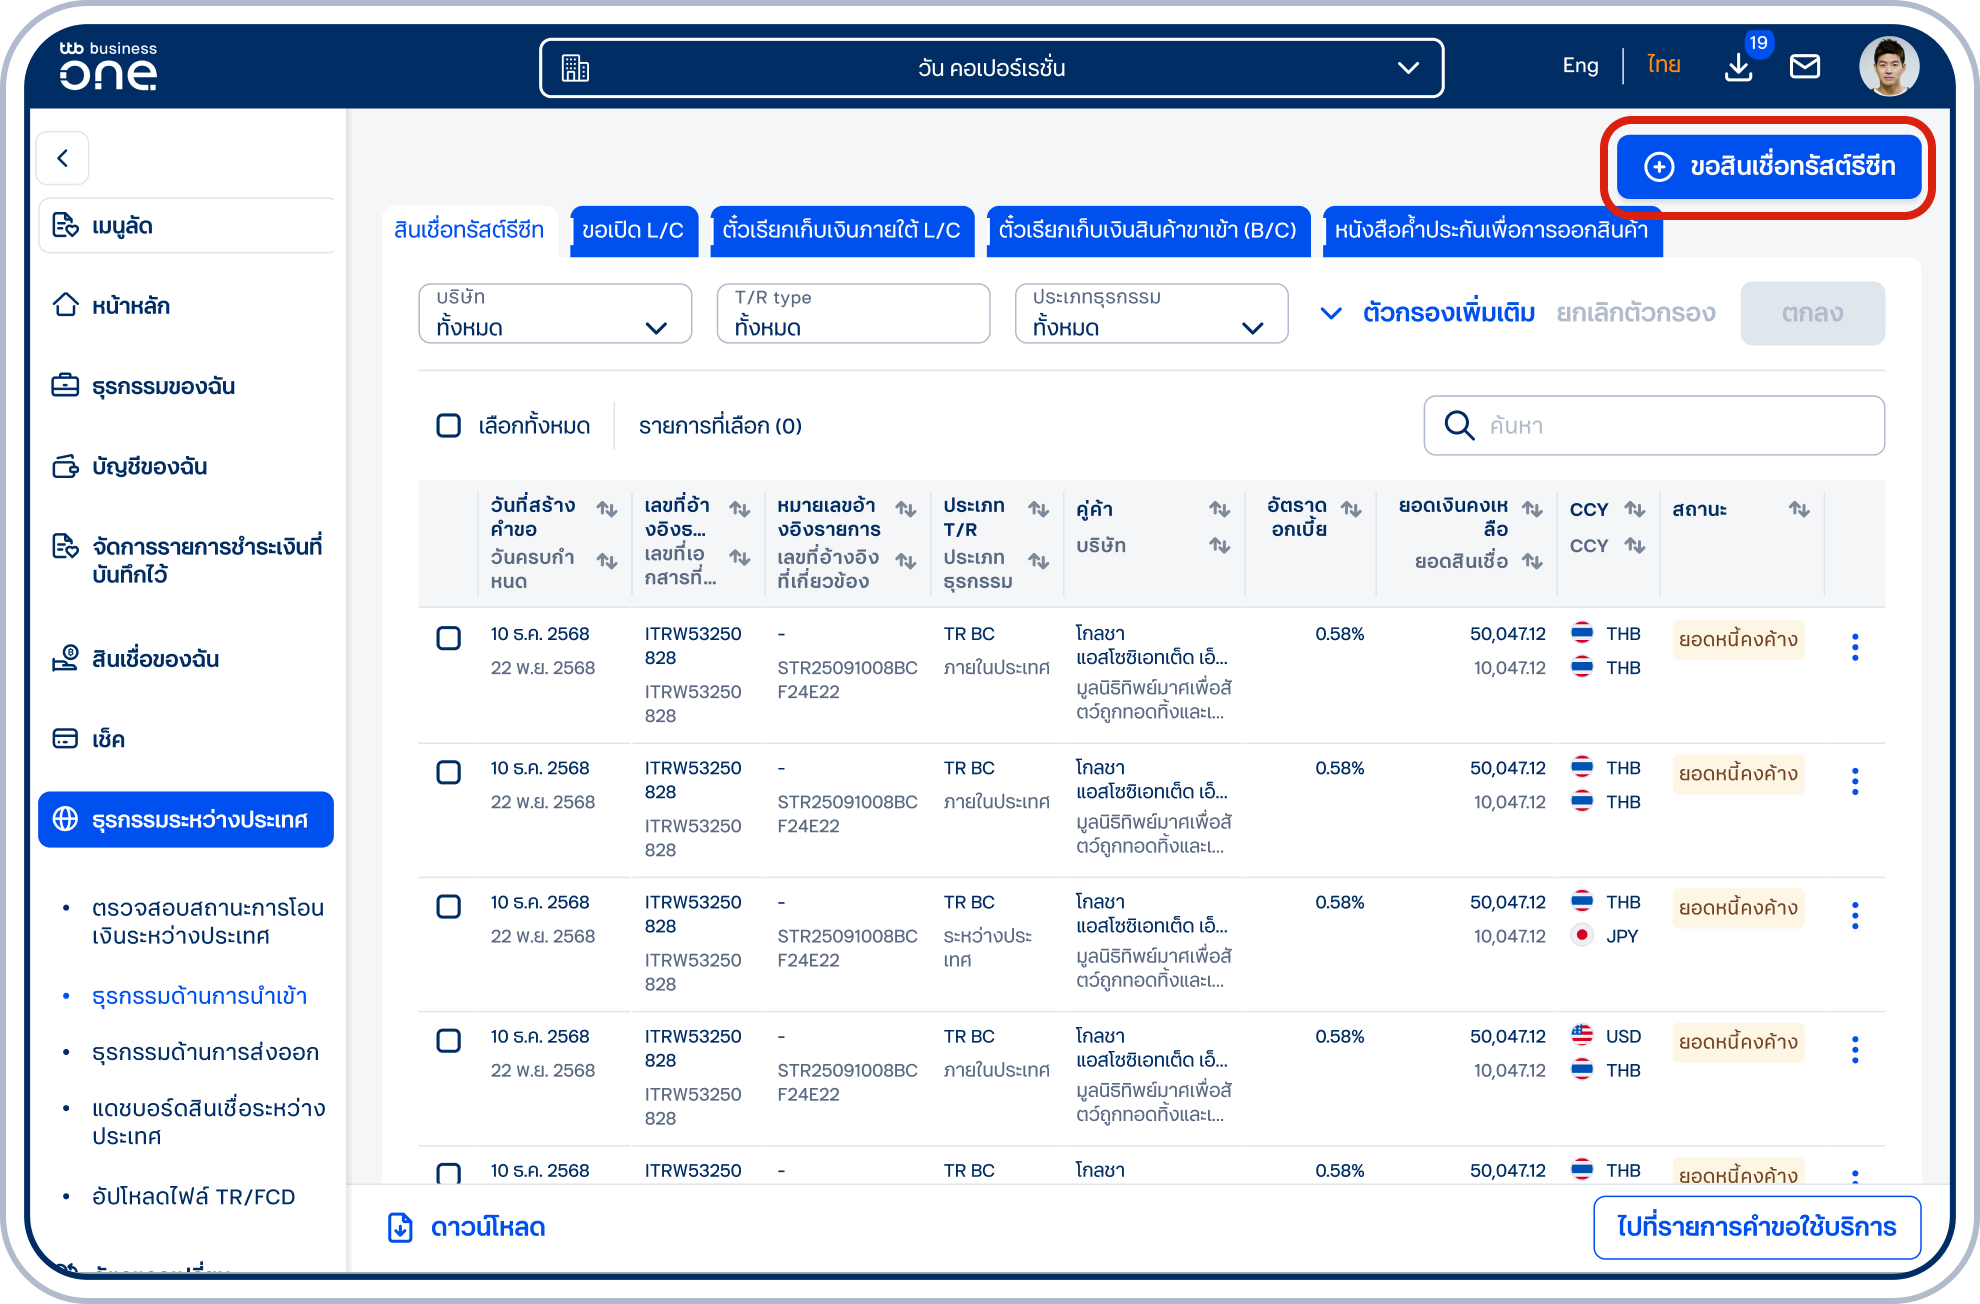
Task: Select the third transaction row checkbox
Action: click(449, 906)
